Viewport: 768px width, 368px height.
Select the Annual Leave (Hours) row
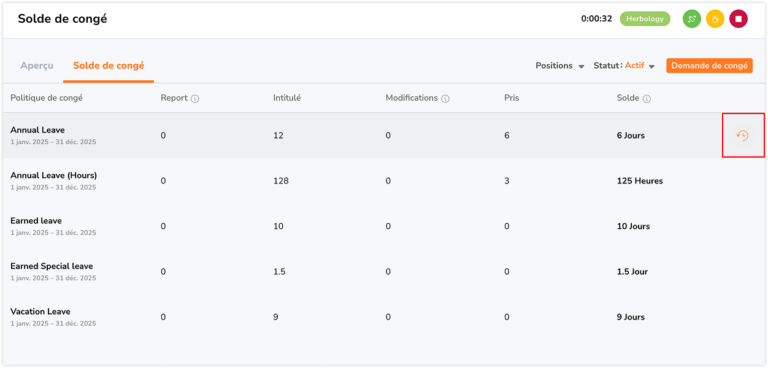384,181
